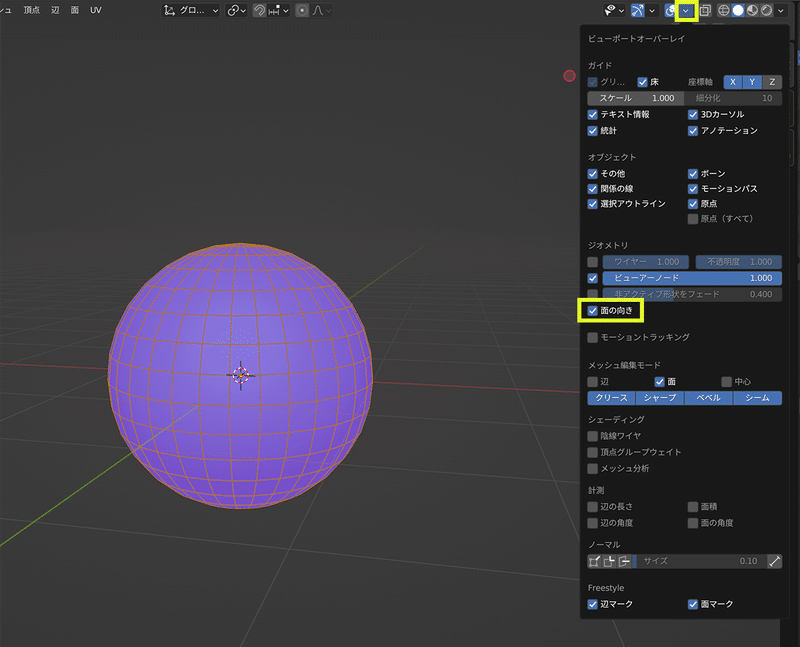Enable the 中心 checkbox

tap(727, 382)
